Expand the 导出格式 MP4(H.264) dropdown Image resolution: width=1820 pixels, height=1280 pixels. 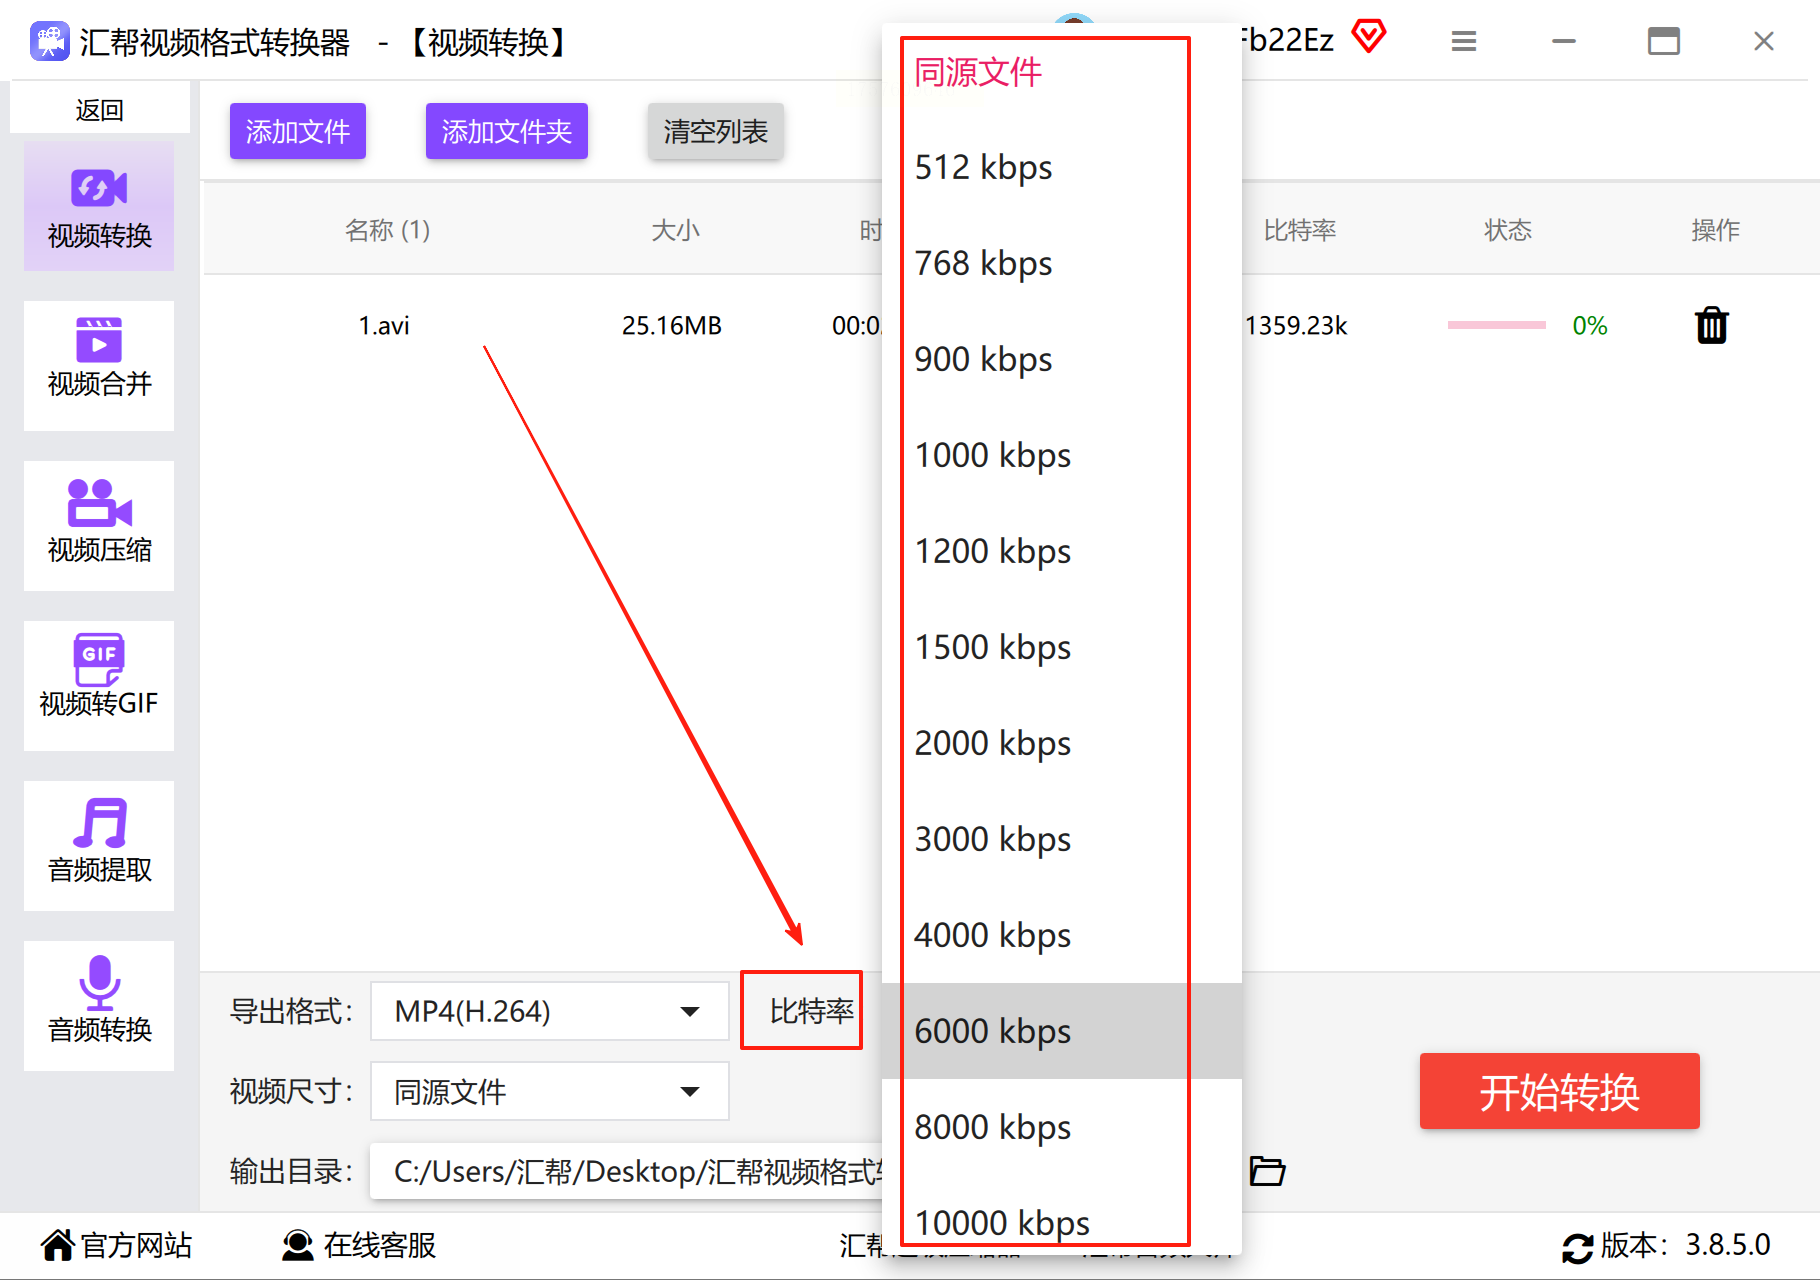tap(549, 1011)
